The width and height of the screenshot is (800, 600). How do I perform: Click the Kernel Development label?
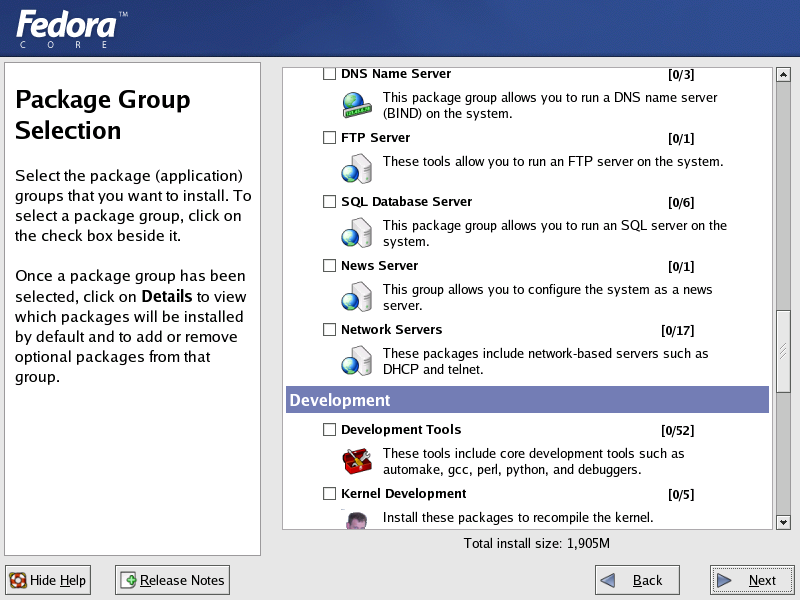(x=404, y=493)
